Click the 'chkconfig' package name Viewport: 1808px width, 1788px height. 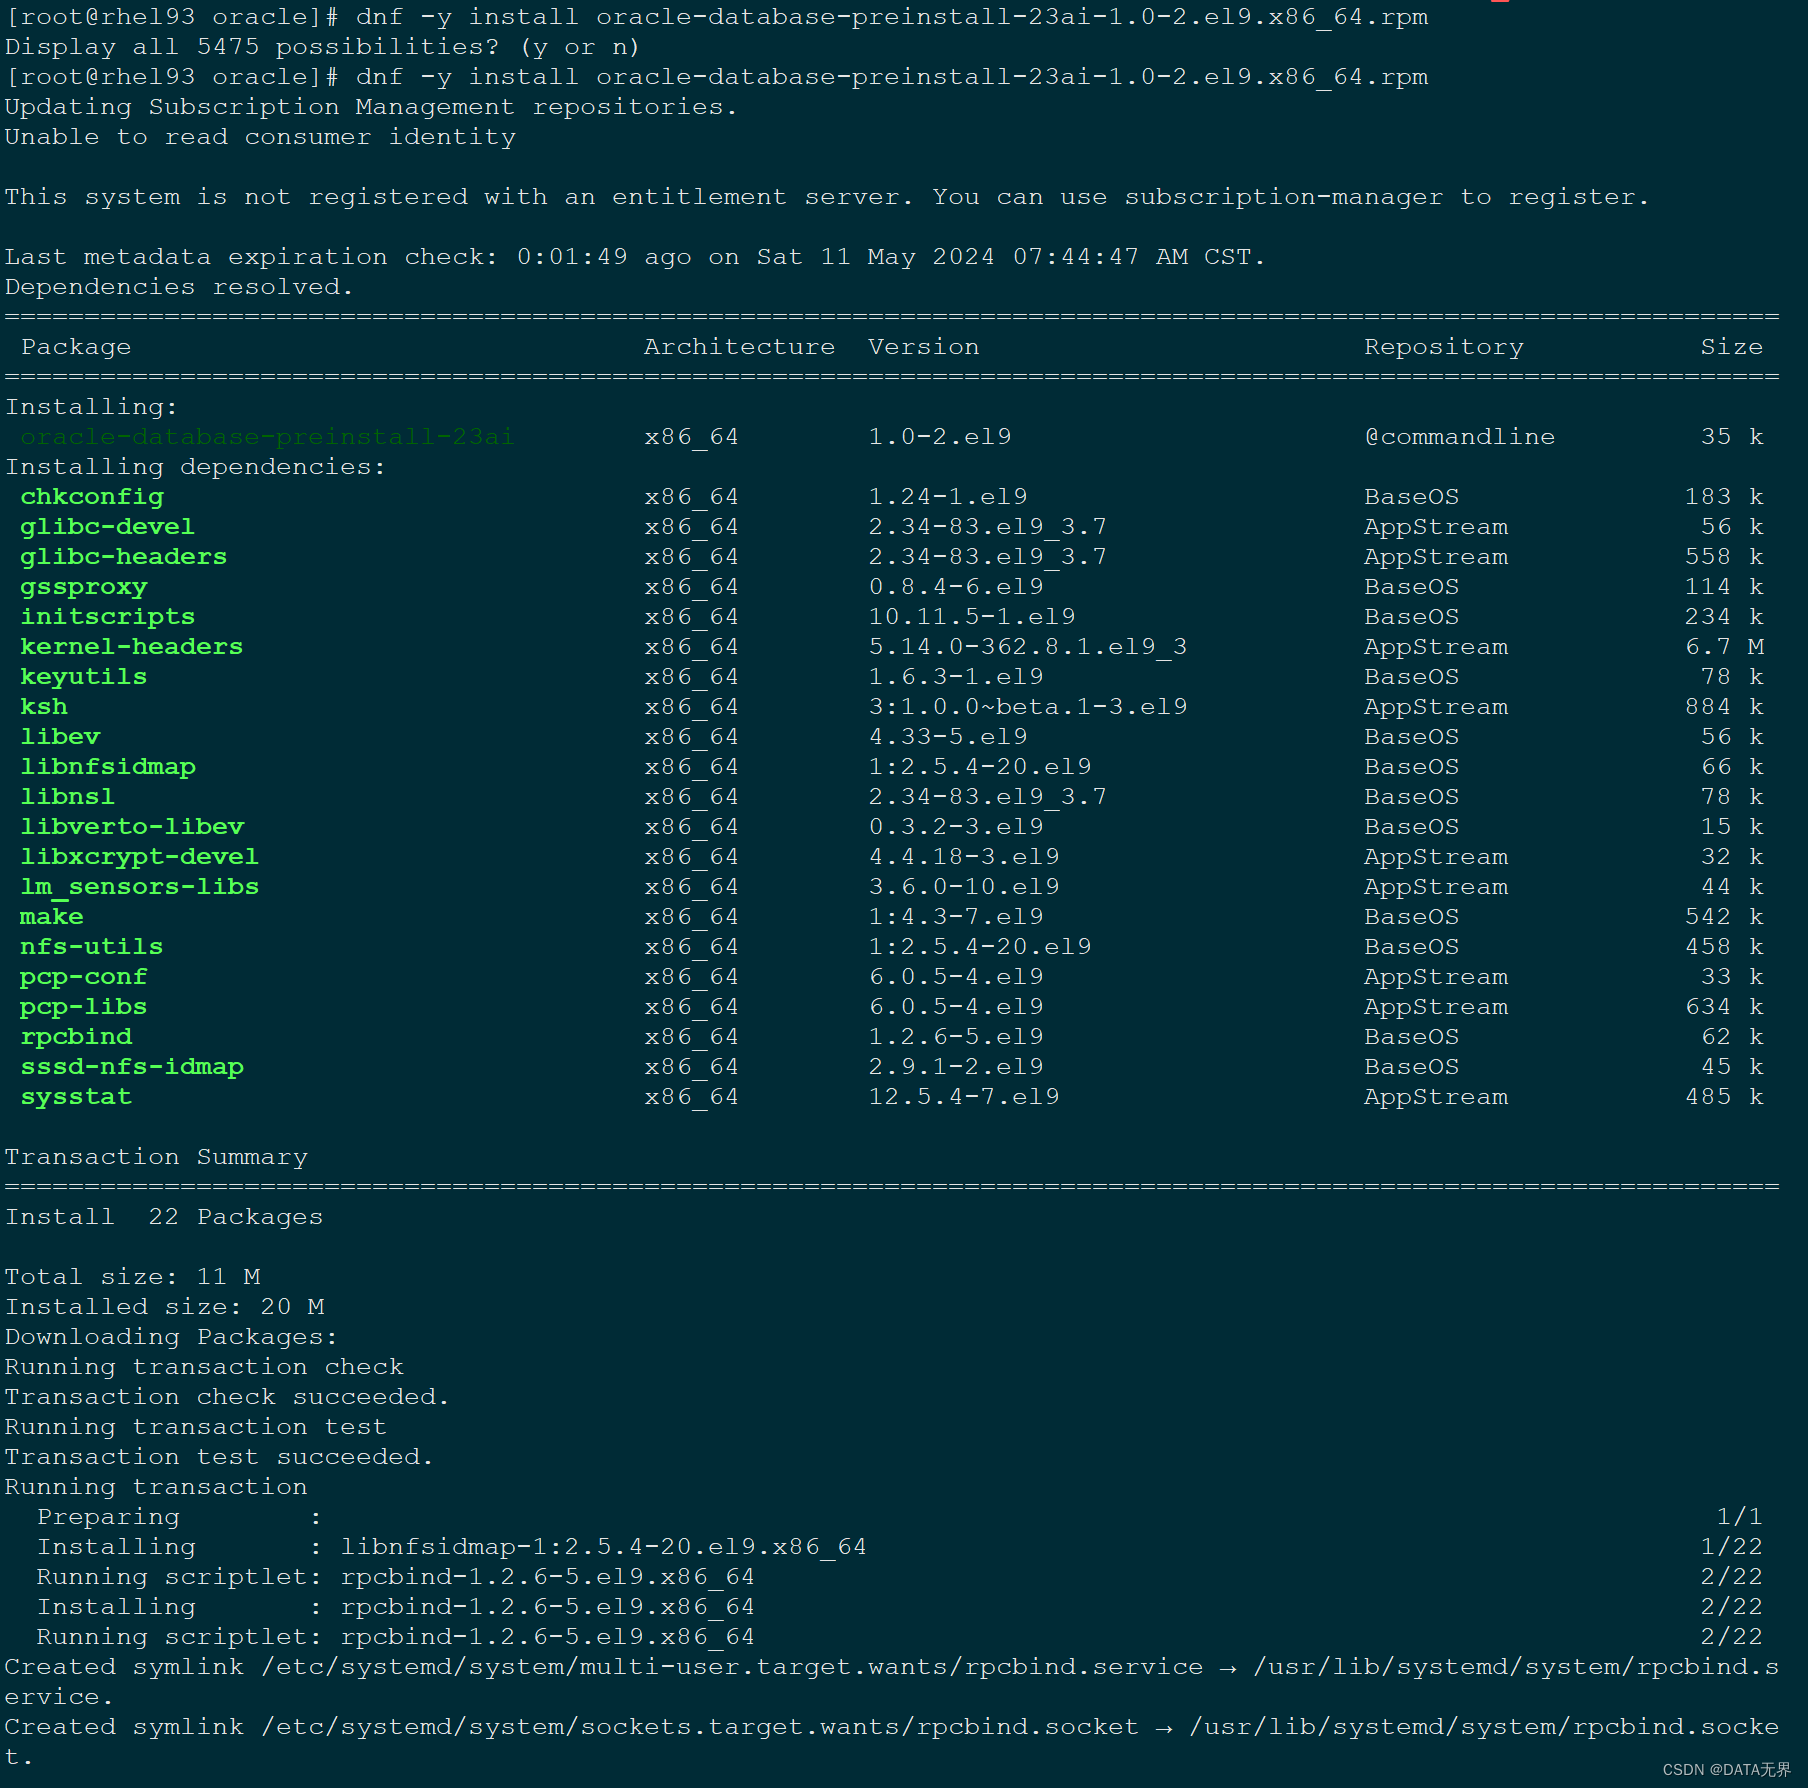[92, 497]
